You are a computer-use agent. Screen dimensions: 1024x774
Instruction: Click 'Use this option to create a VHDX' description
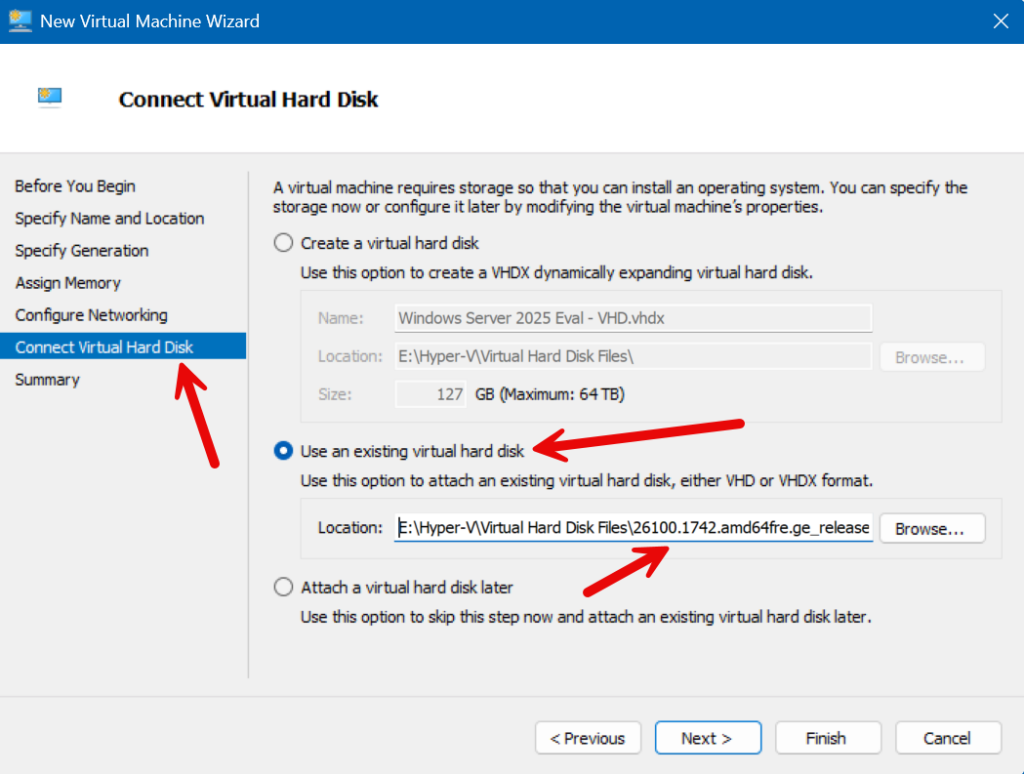coord(556,272)
